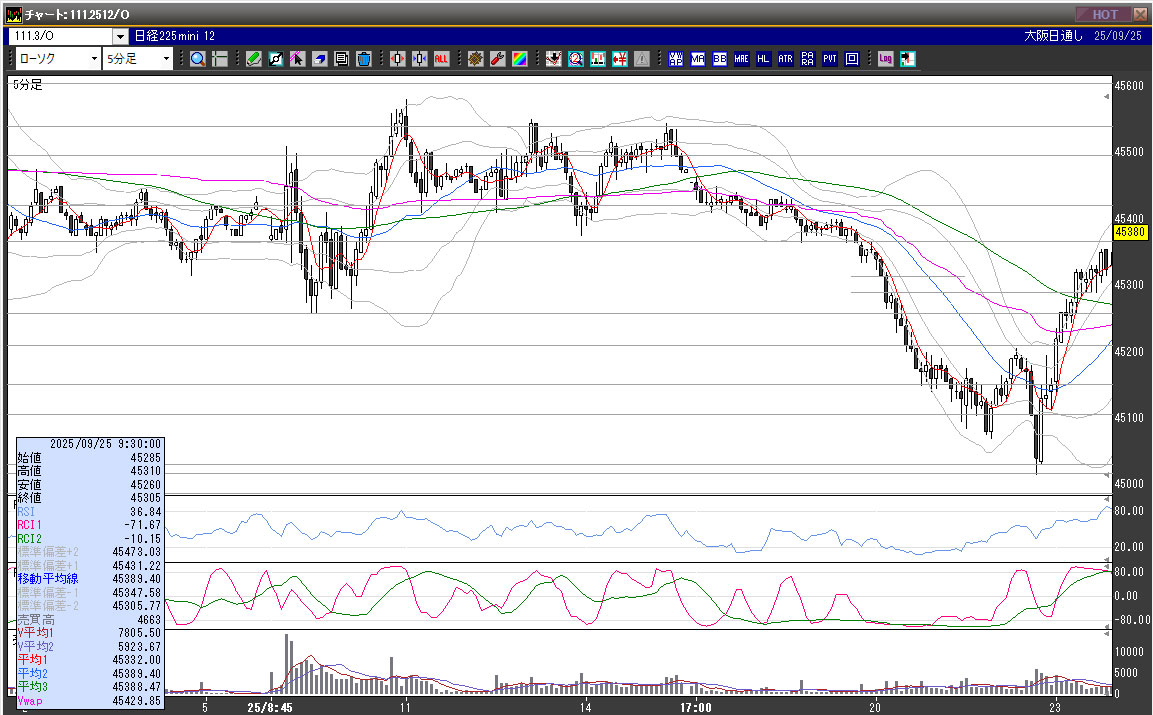
Task: Click the 111.3/O symbol input field
Action: [60, 35]
